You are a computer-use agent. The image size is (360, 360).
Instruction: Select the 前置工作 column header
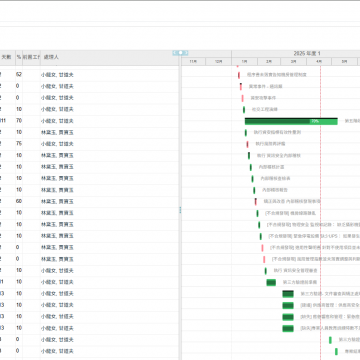point(31,57)
